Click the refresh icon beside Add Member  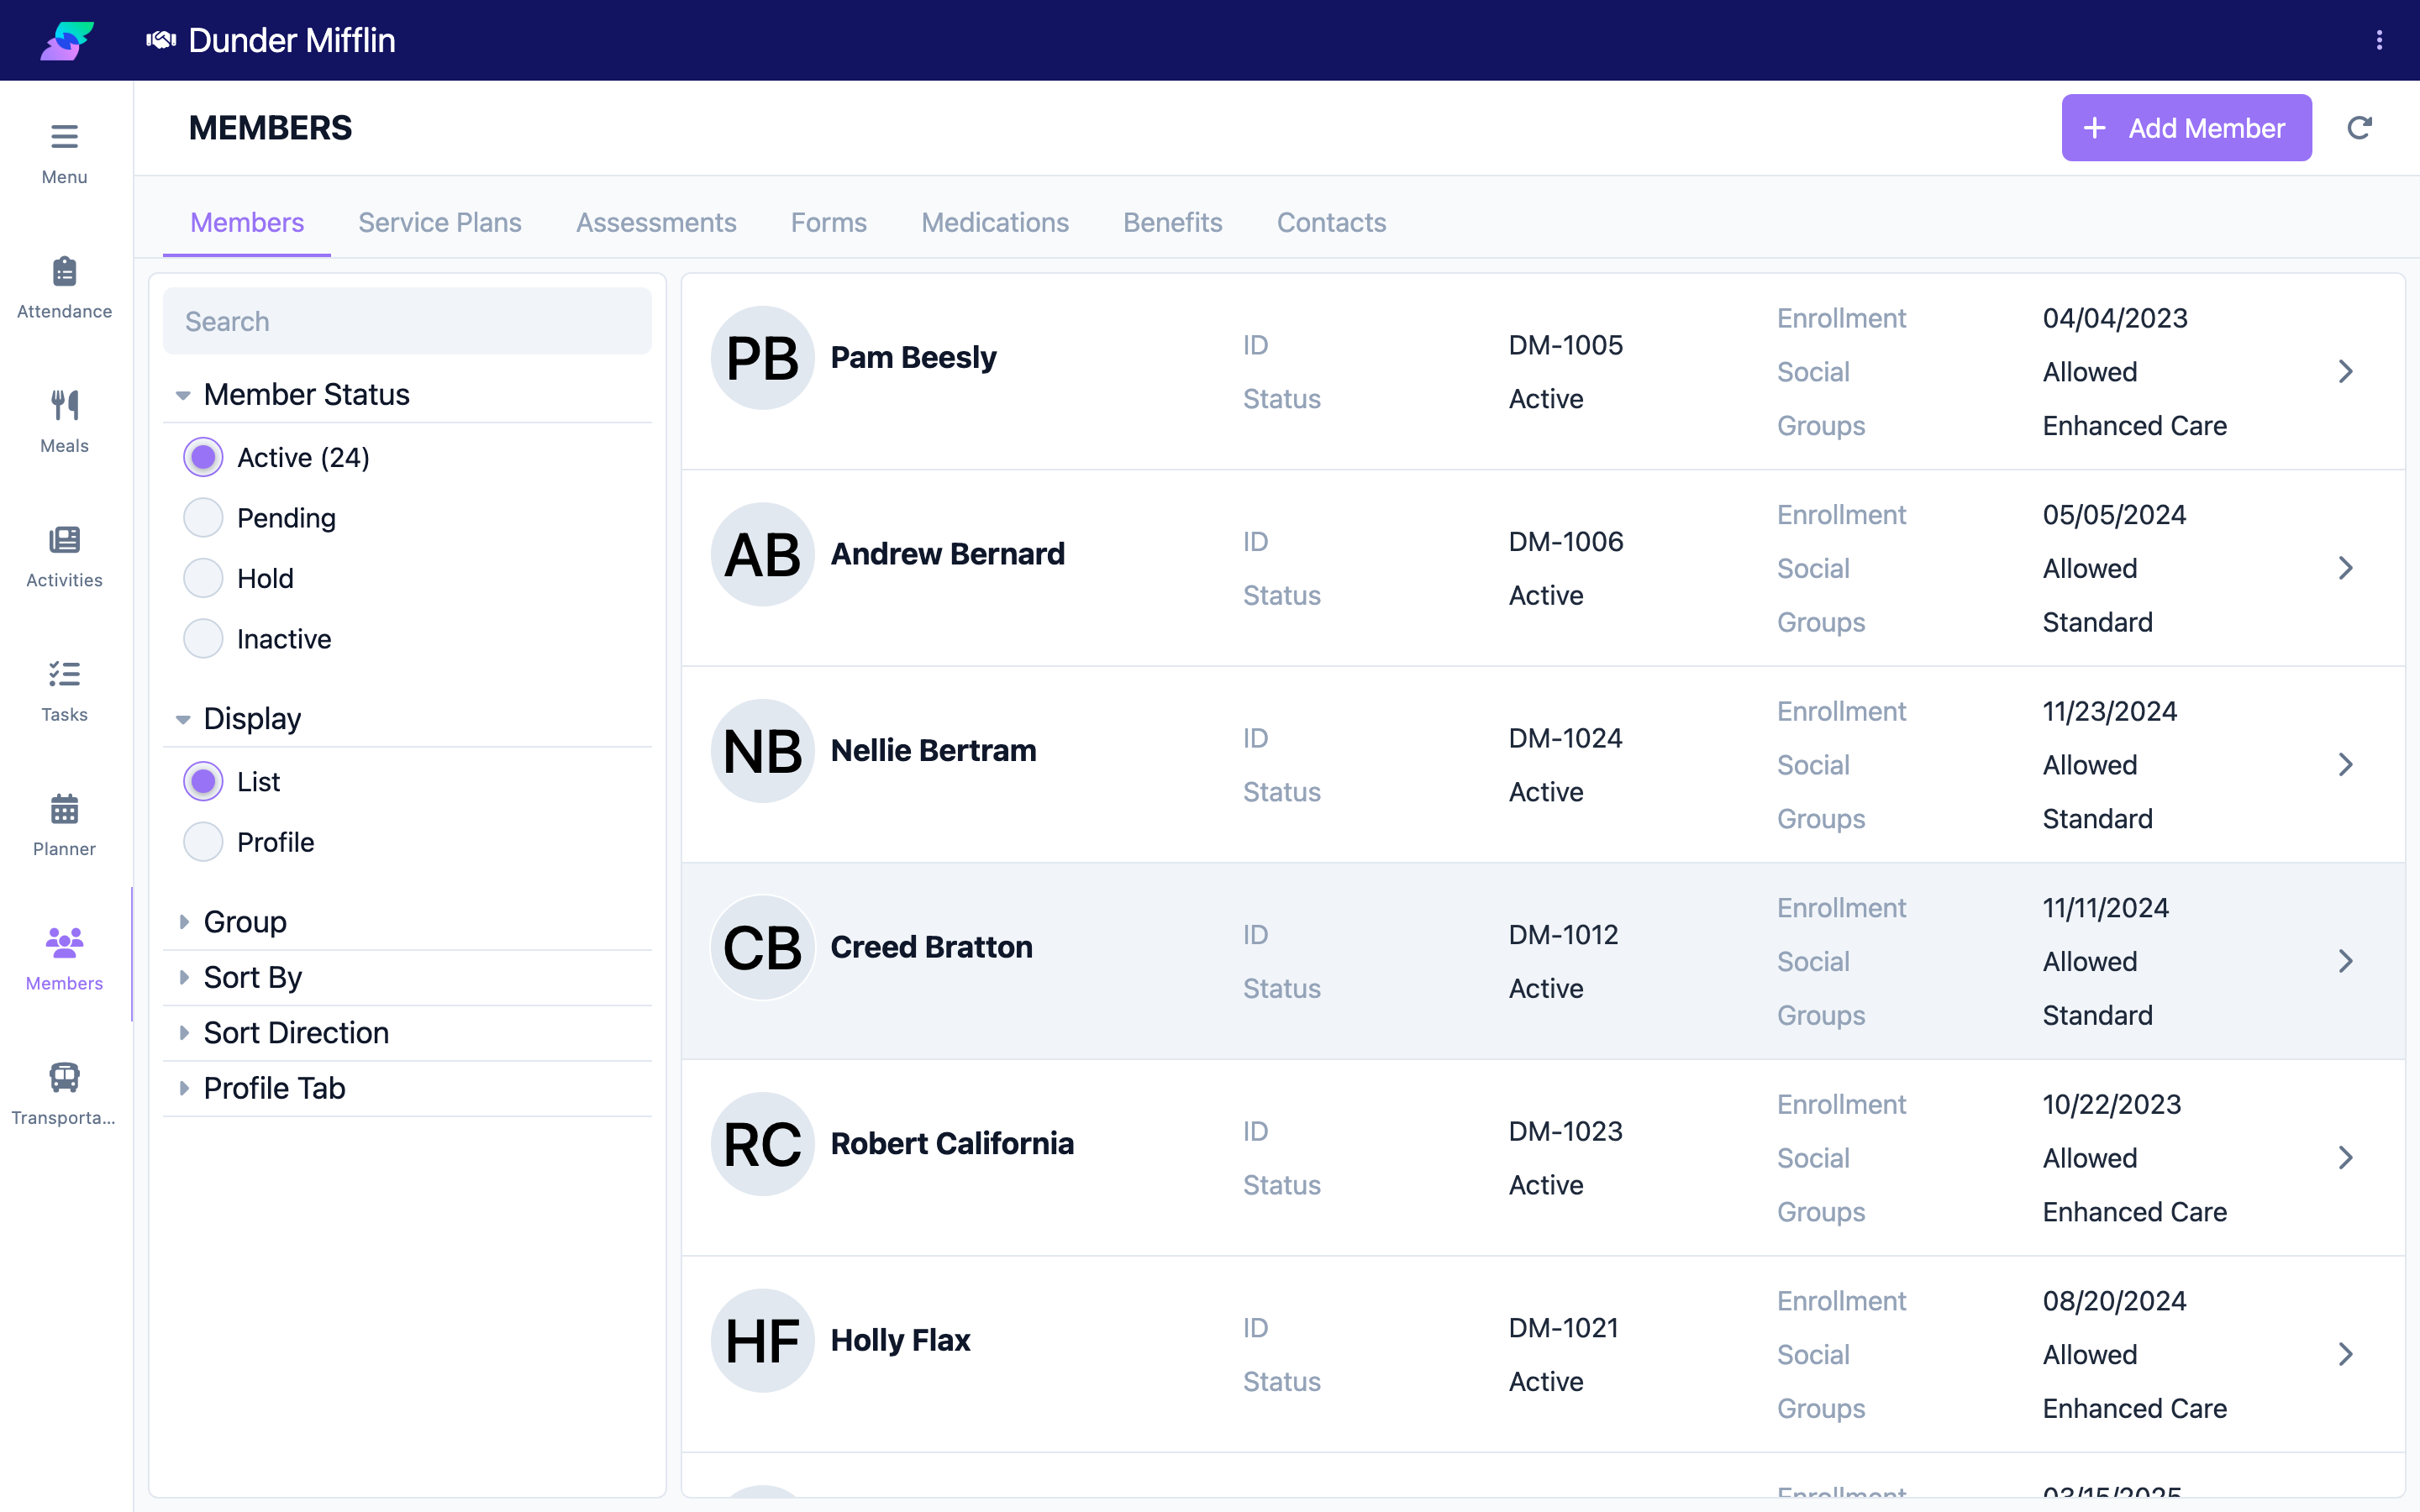point(2359,128)
